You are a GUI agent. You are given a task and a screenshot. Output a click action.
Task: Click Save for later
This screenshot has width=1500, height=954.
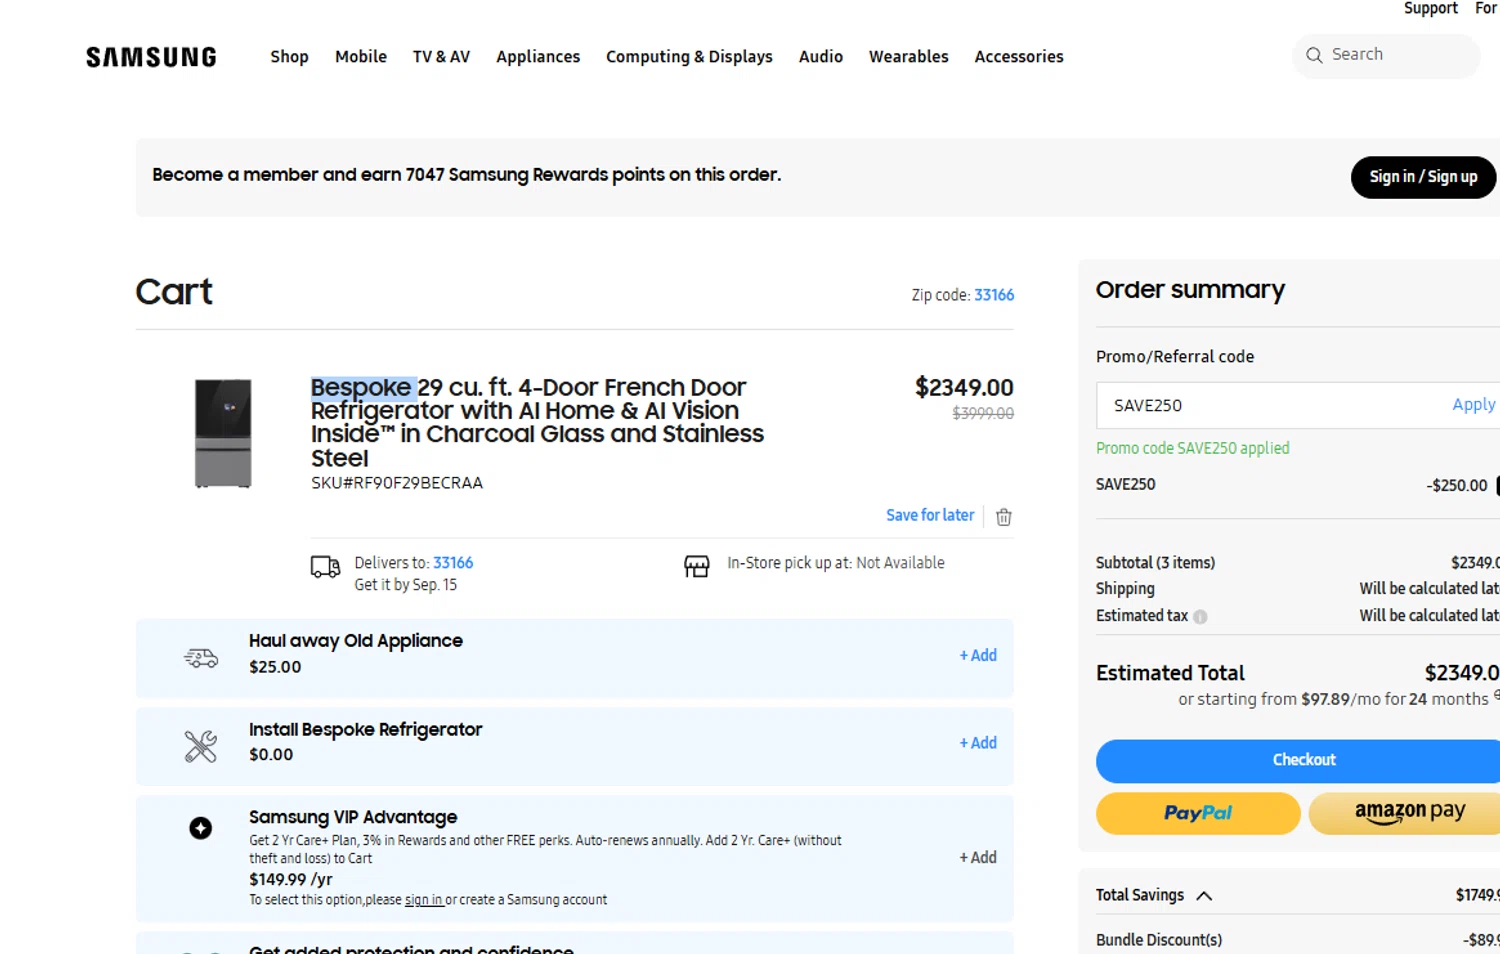pos(929,515)
